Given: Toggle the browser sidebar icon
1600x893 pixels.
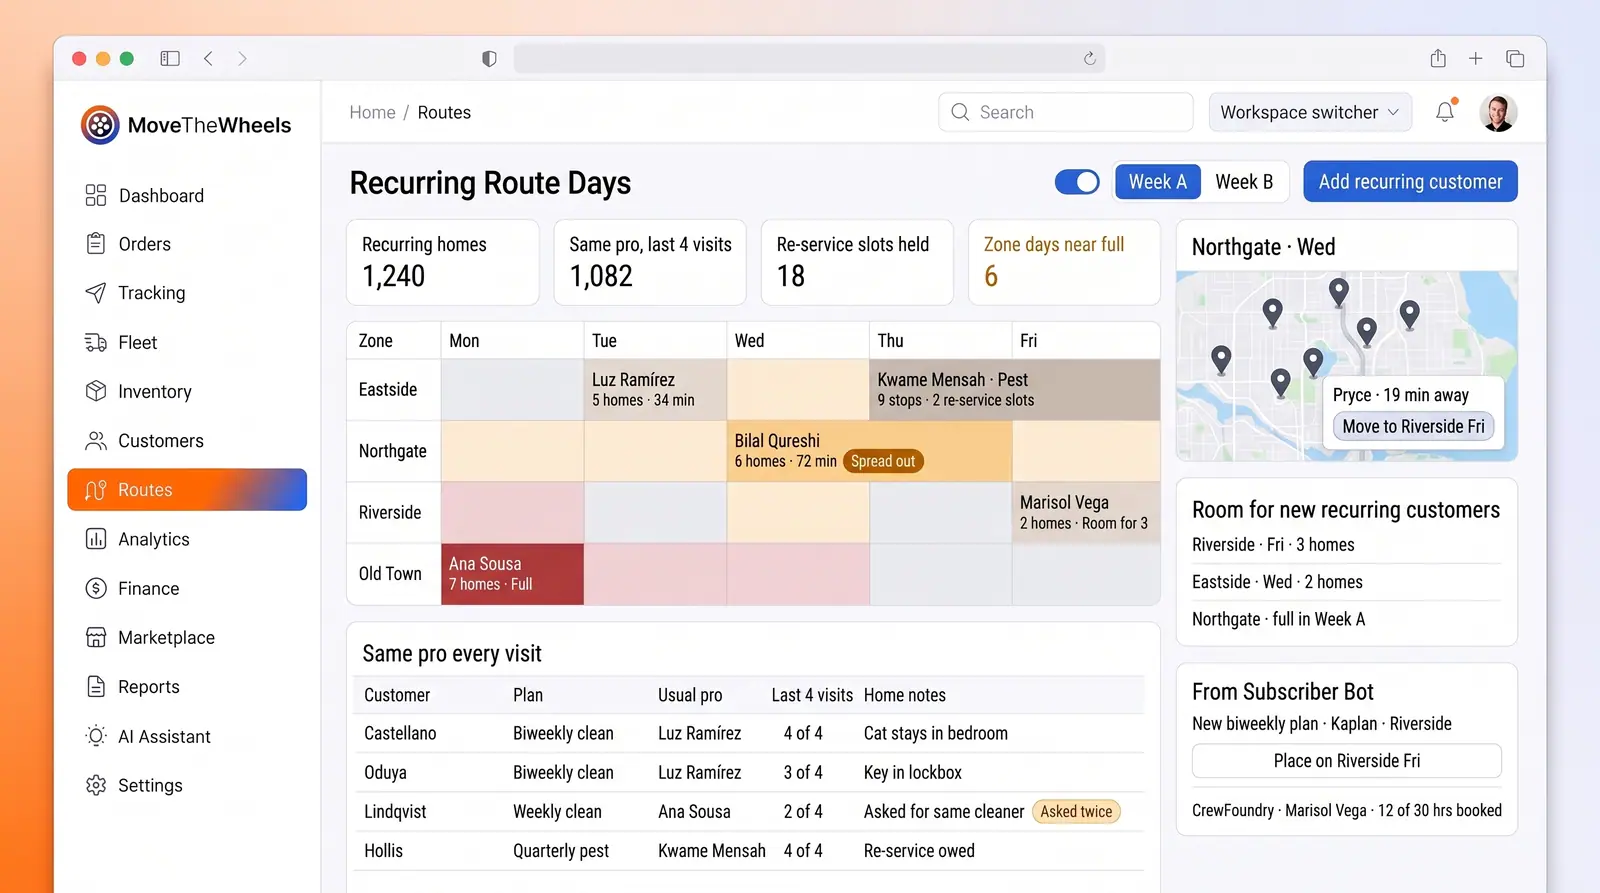Looking at the screenshot, I should 170,59.
